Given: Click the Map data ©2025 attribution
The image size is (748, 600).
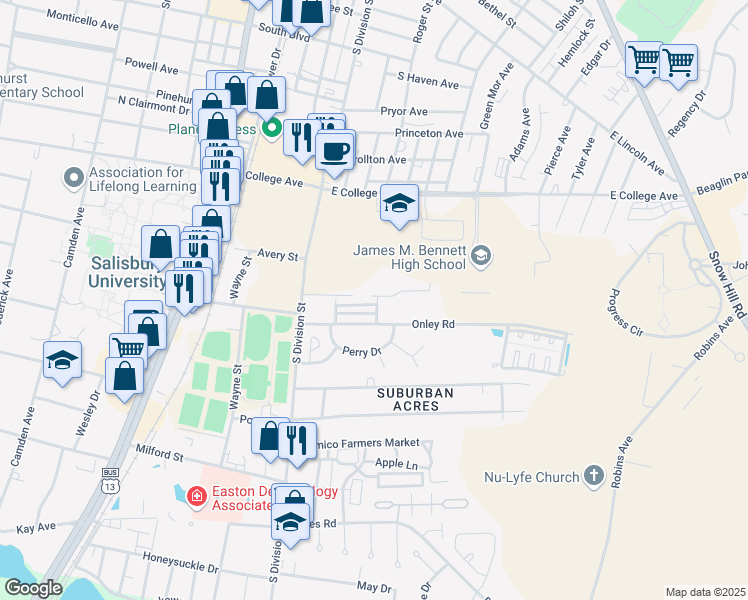Looking at the screenshot, I should point(706,592).
